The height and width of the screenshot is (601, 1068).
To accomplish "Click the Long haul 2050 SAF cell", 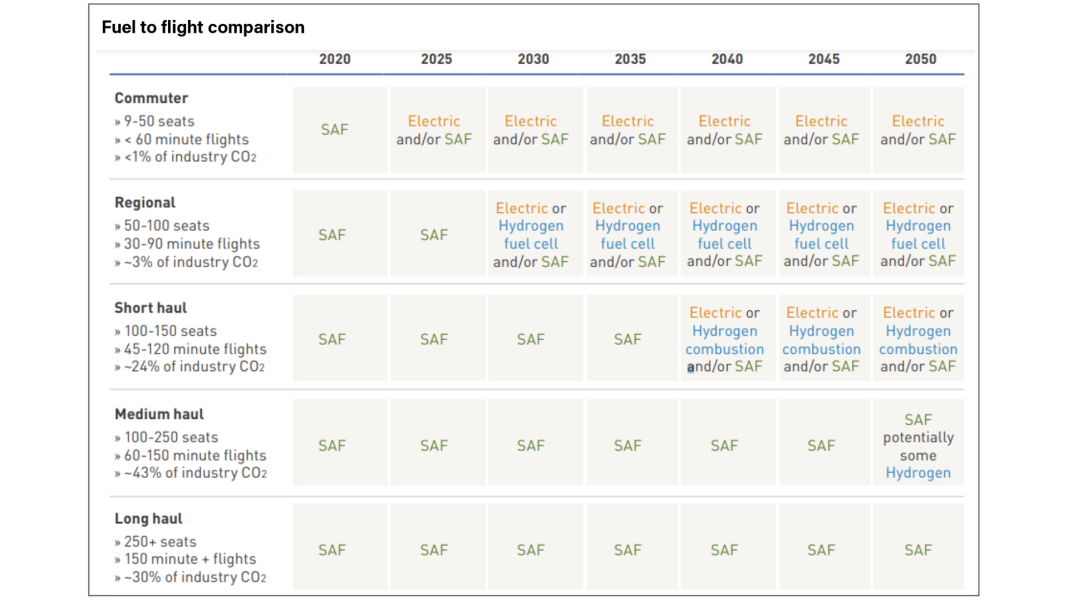I will click(x=918, y=550).
